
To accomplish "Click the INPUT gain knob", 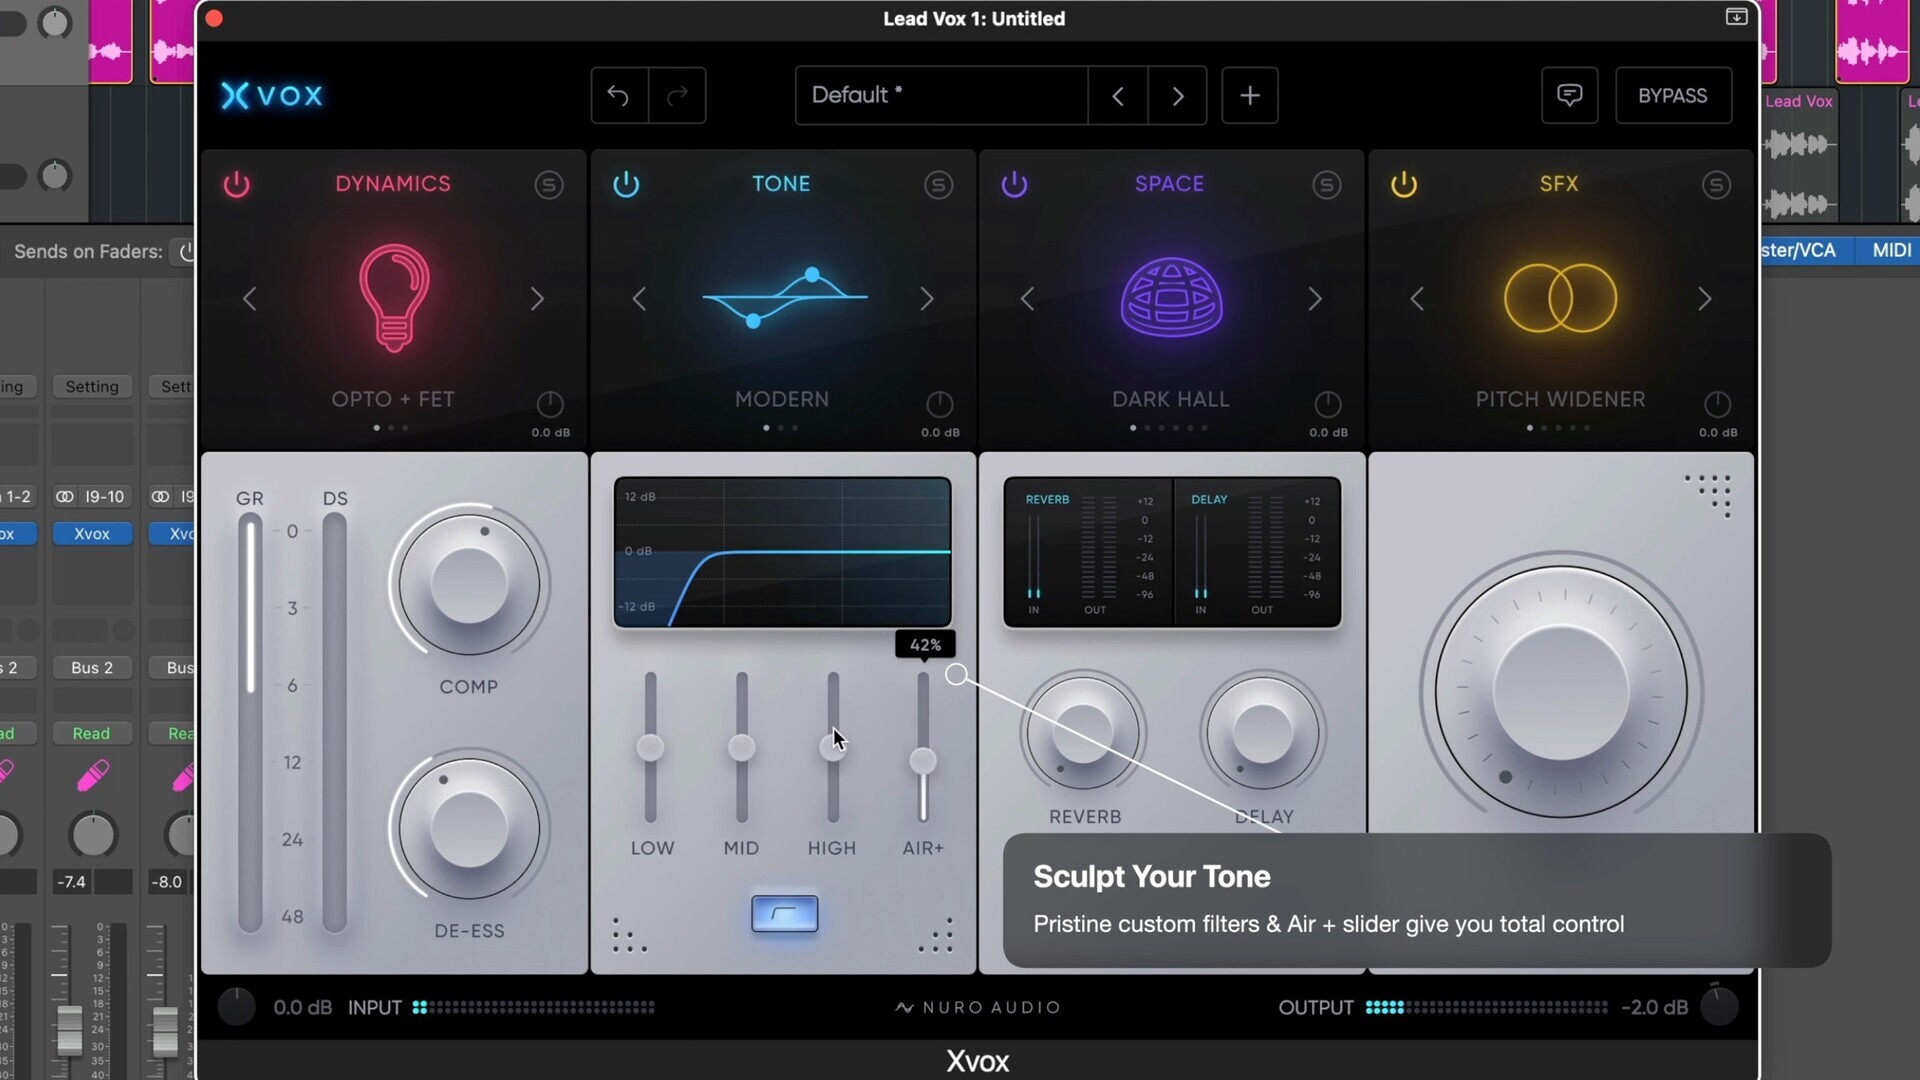I will [237, 1007].
